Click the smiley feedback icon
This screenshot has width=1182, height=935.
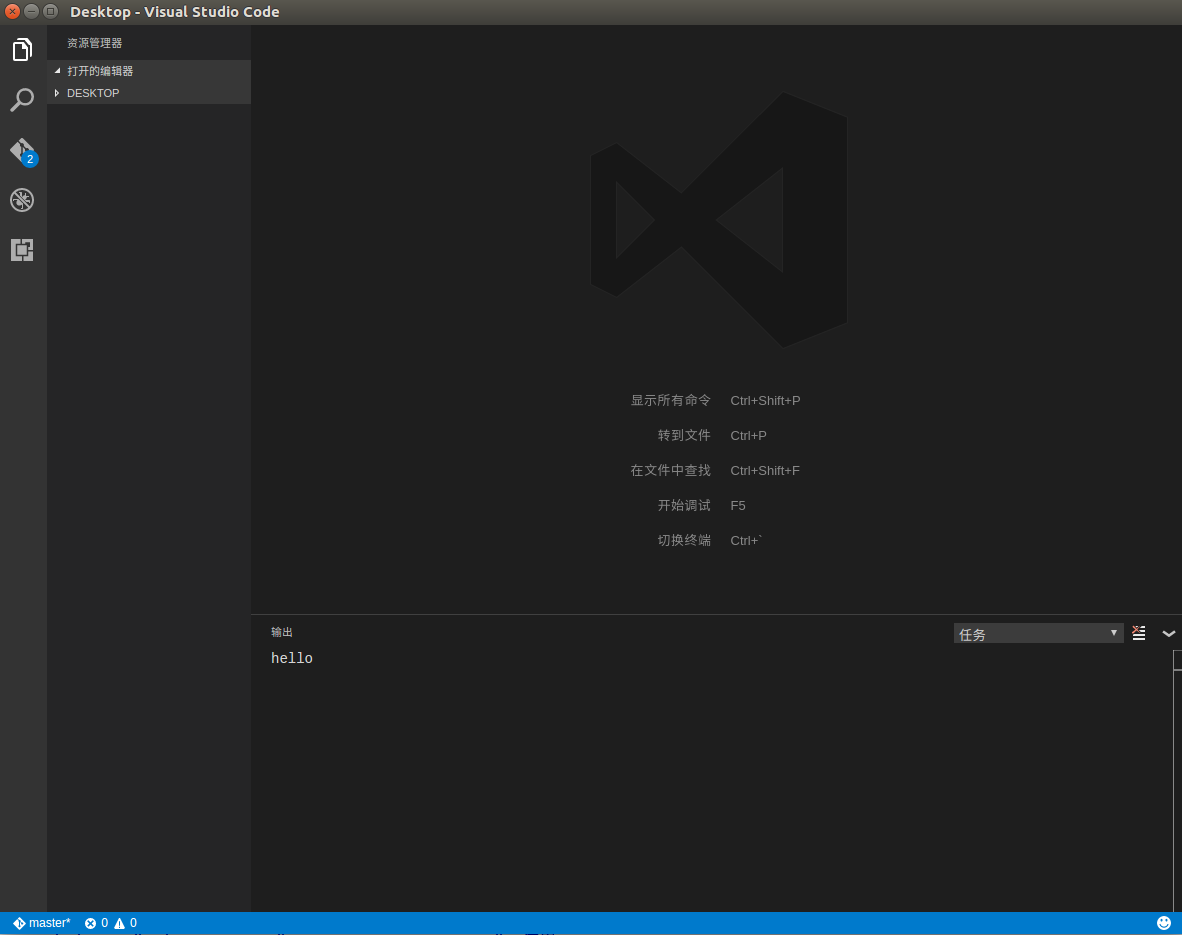[x=1164, y=923]
